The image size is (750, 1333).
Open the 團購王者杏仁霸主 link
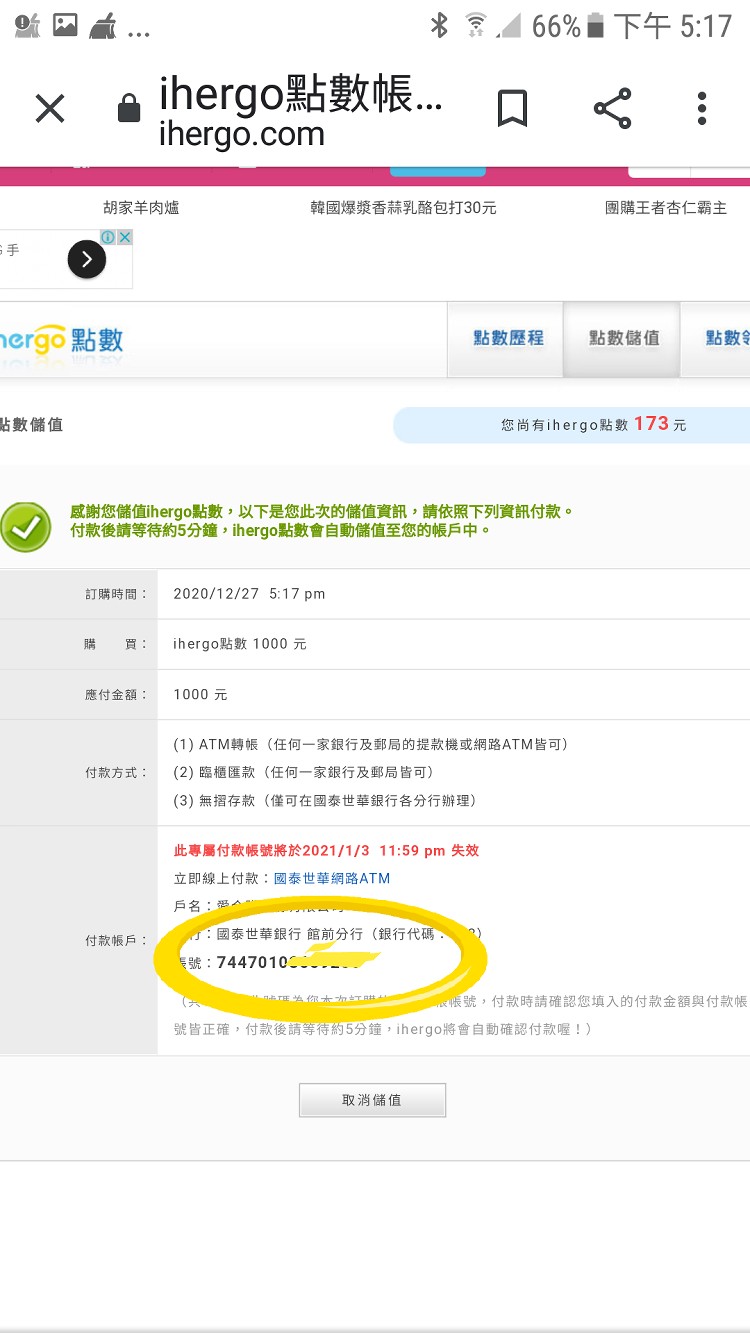coord(665,208)
